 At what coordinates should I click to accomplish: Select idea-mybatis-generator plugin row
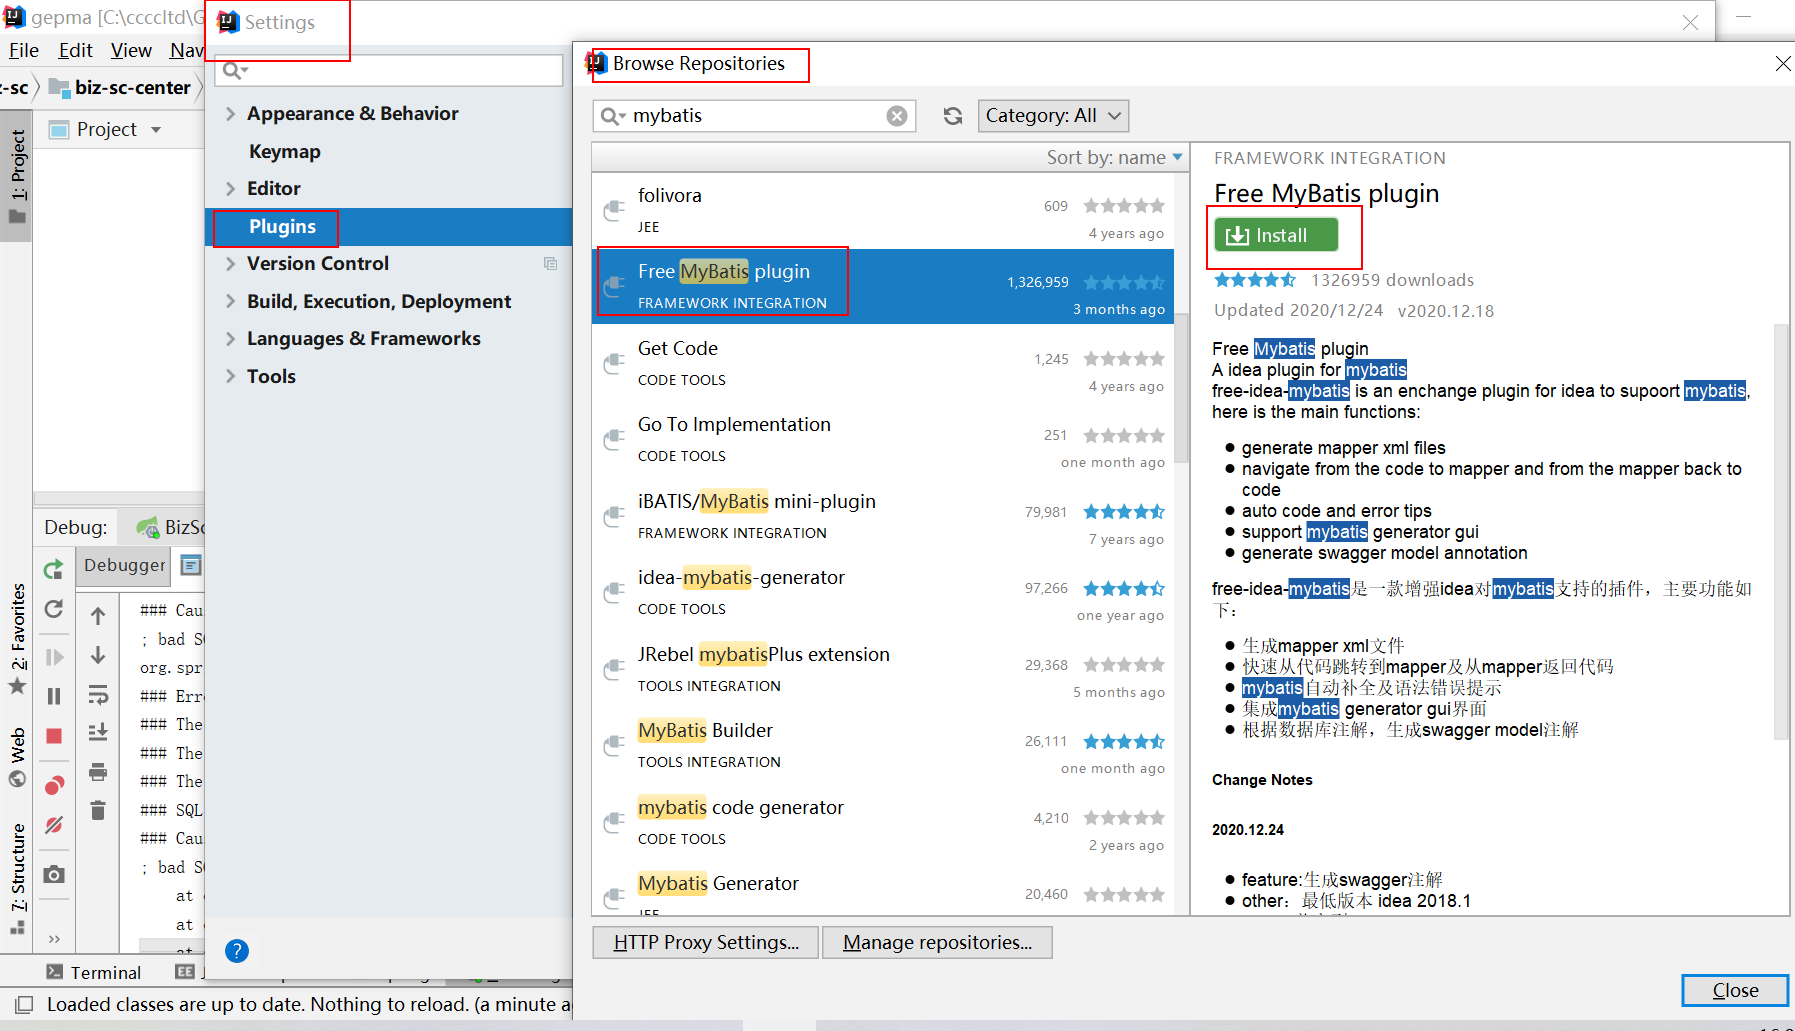pos(883,593)
